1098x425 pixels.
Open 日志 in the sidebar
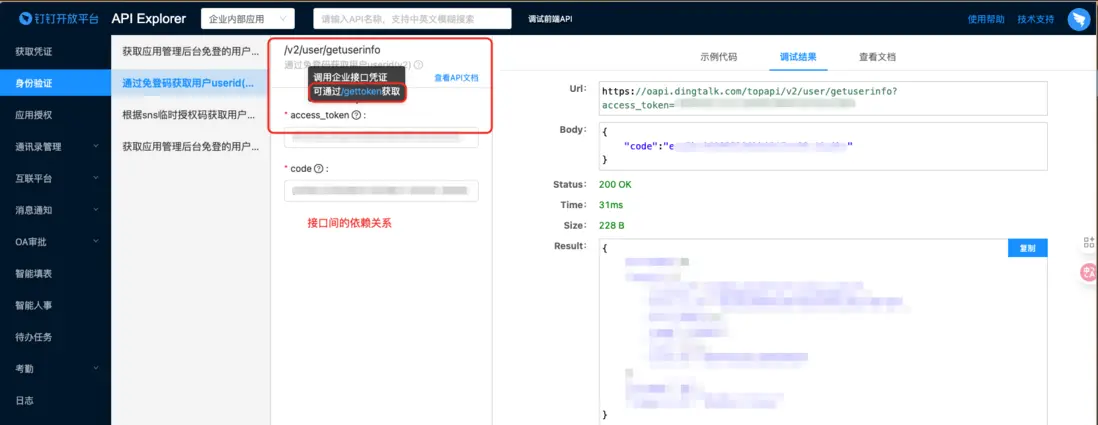pos(55,400)
